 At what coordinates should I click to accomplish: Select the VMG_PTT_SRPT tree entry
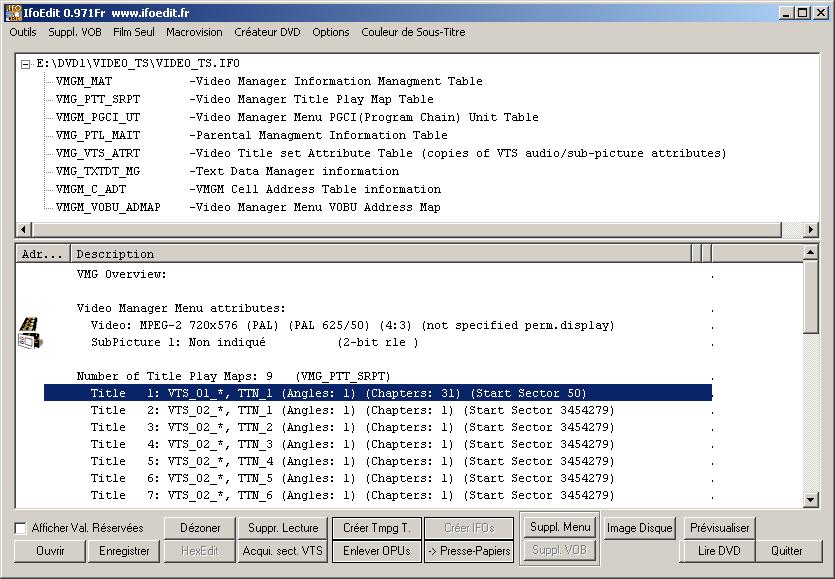click(98, 99)
